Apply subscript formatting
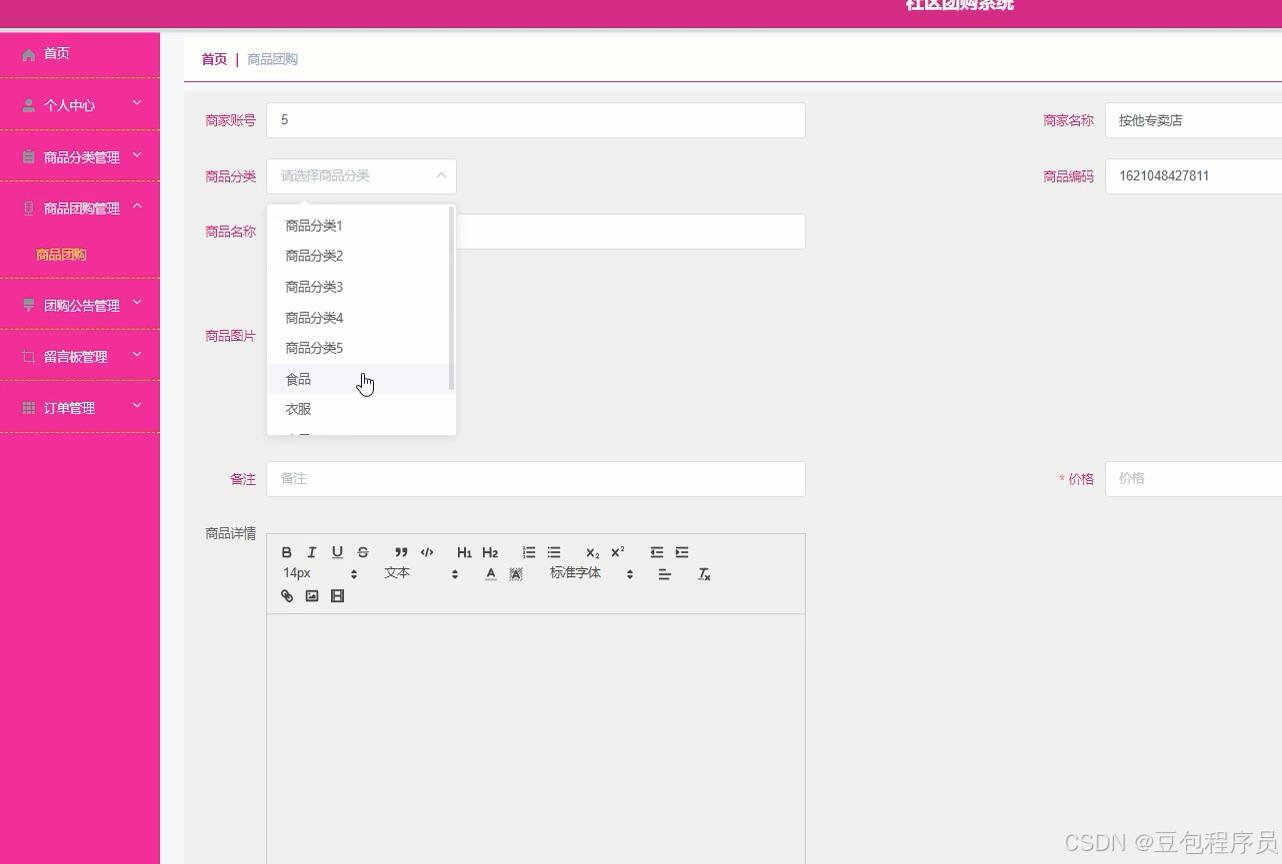 592,552
